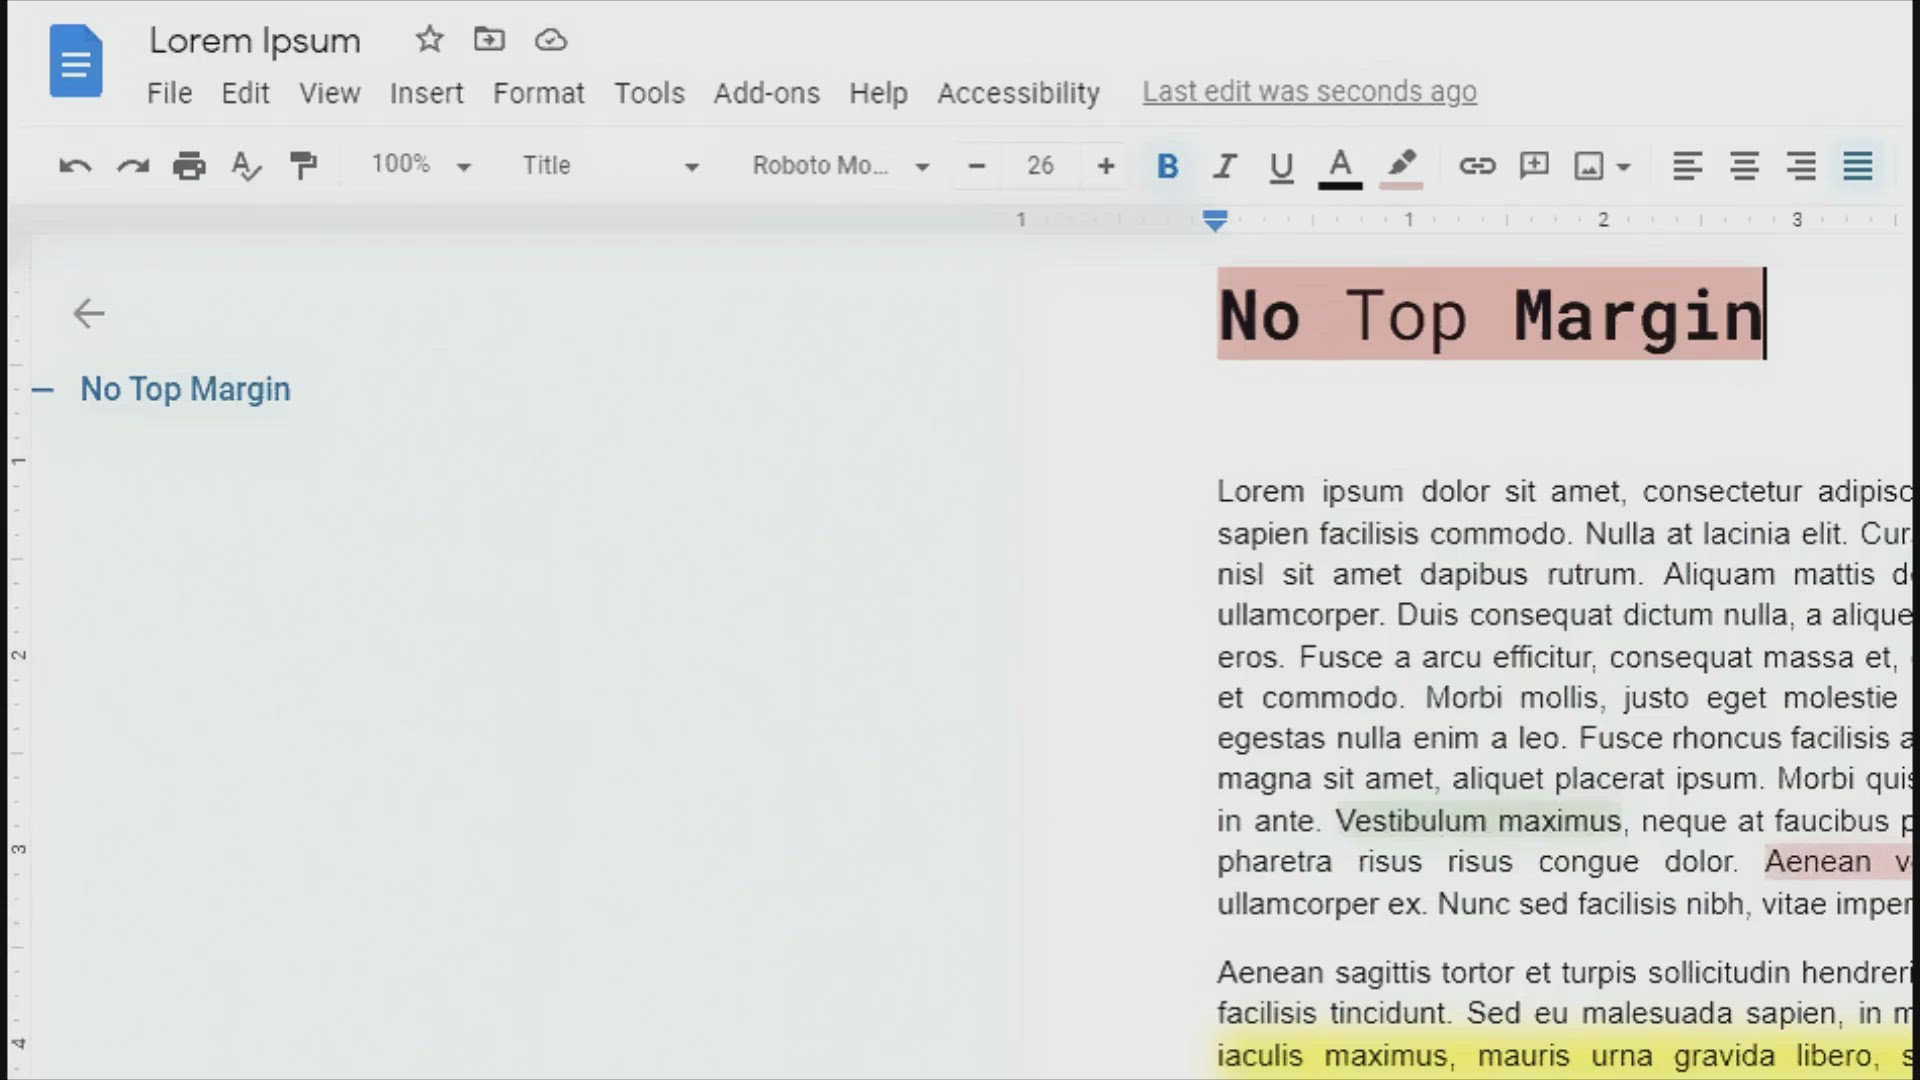Toggle italic formatting
Screen dimensions: 1920x1080
click(x=1224, y=166)
